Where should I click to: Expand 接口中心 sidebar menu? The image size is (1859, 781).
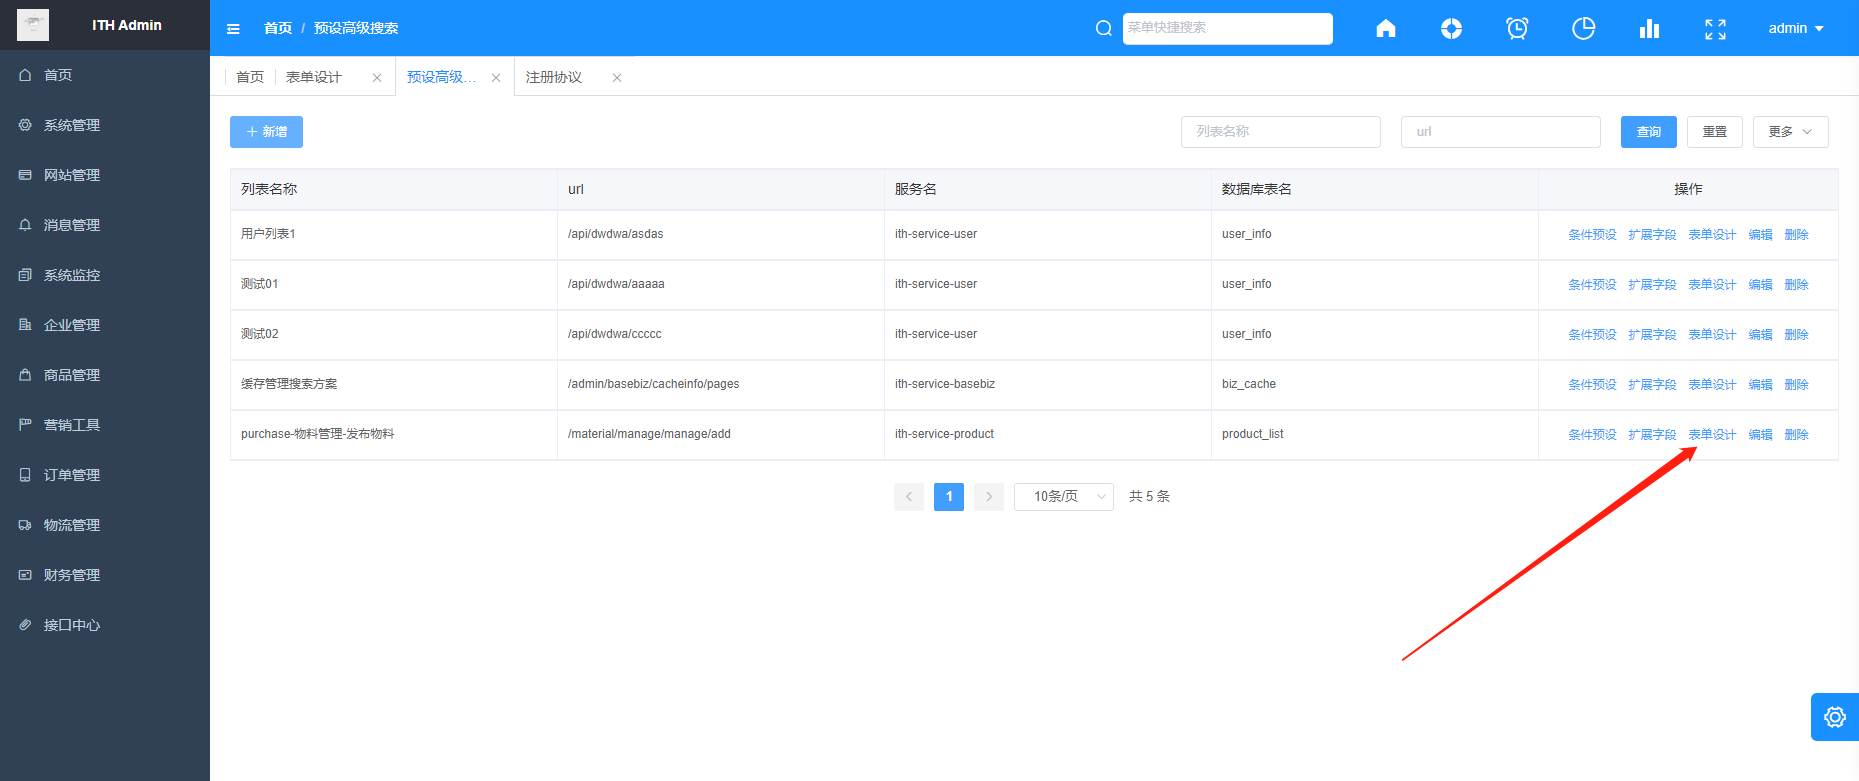(x=105, y=625)
